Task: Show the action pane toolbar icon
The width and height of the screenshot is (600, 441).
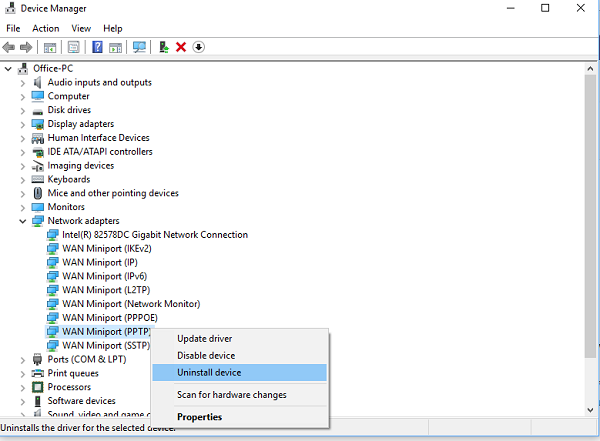Action: click(x=115, y=47)
